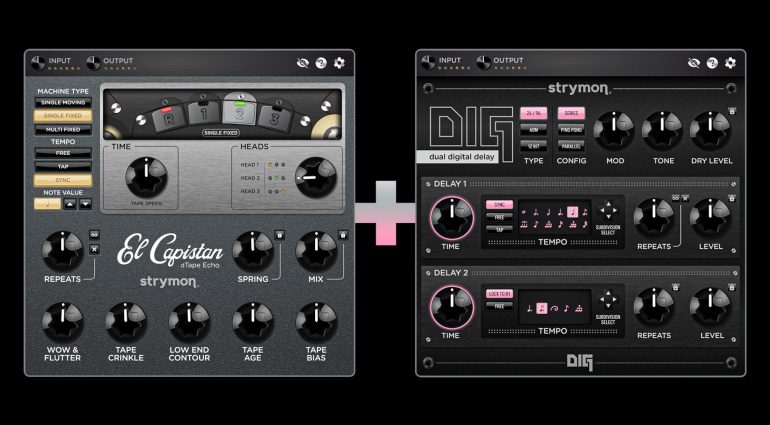770x425 pixels.
Task: Click El Capistan OUTPUT level knob
Action: tap(93, 63)
